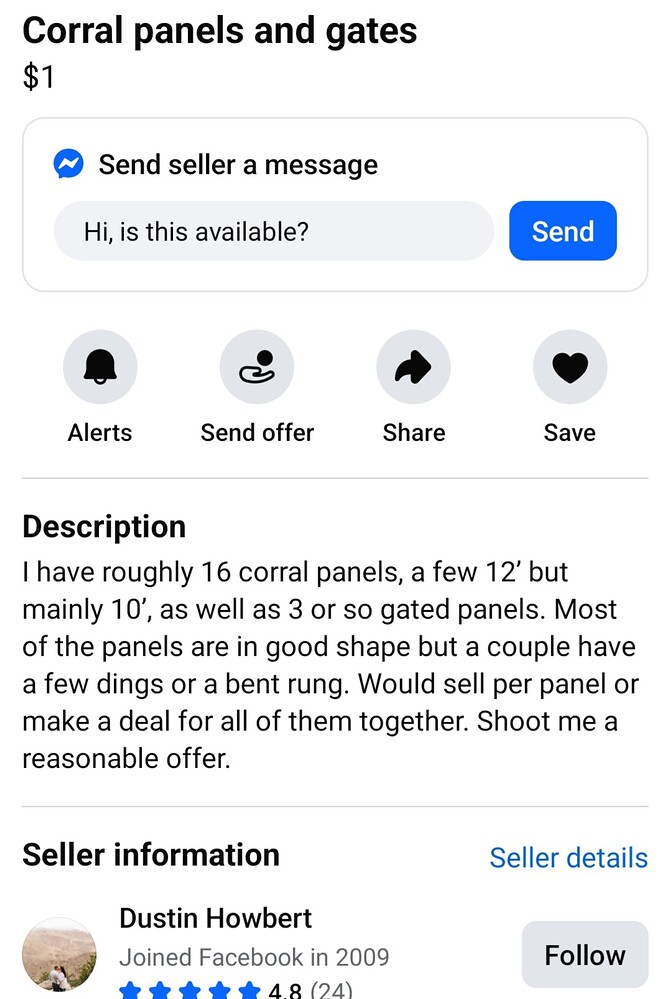
Task: Click the first blue star in the seller rating
Action: tap(129, 990)
